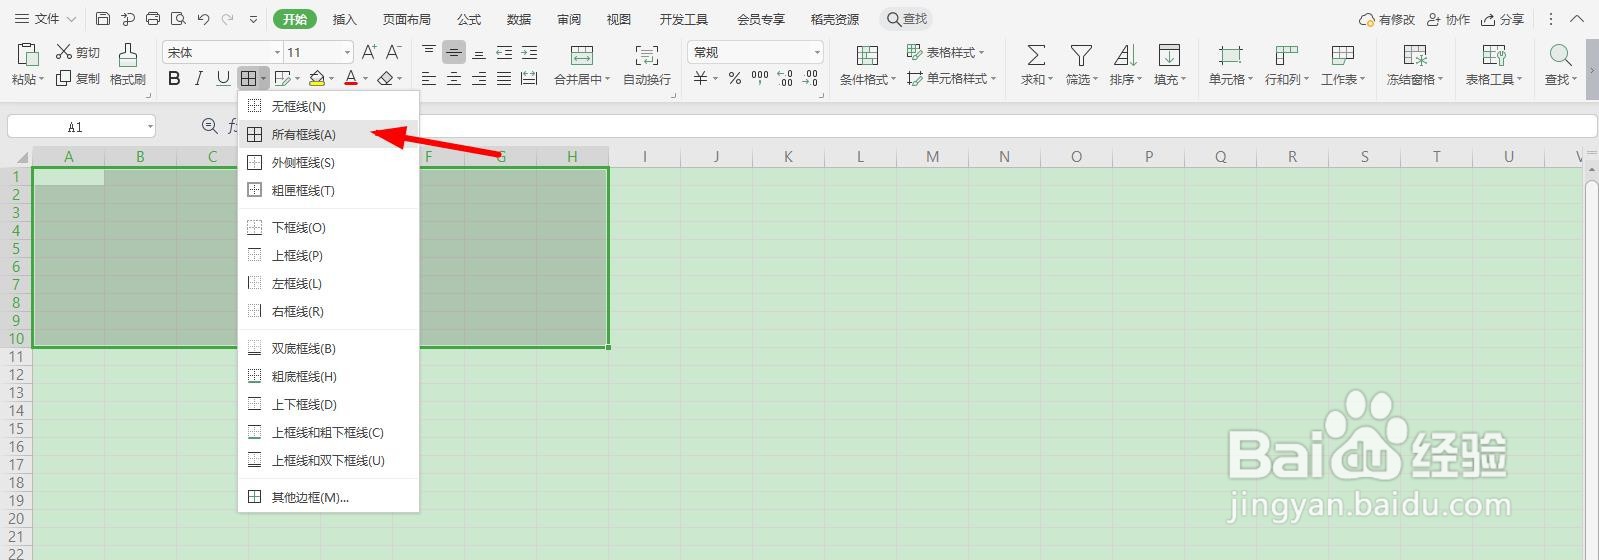The image size is (1599, 560).
Task: Click the Redo arrow icon
Action: [x=228, y=19]
